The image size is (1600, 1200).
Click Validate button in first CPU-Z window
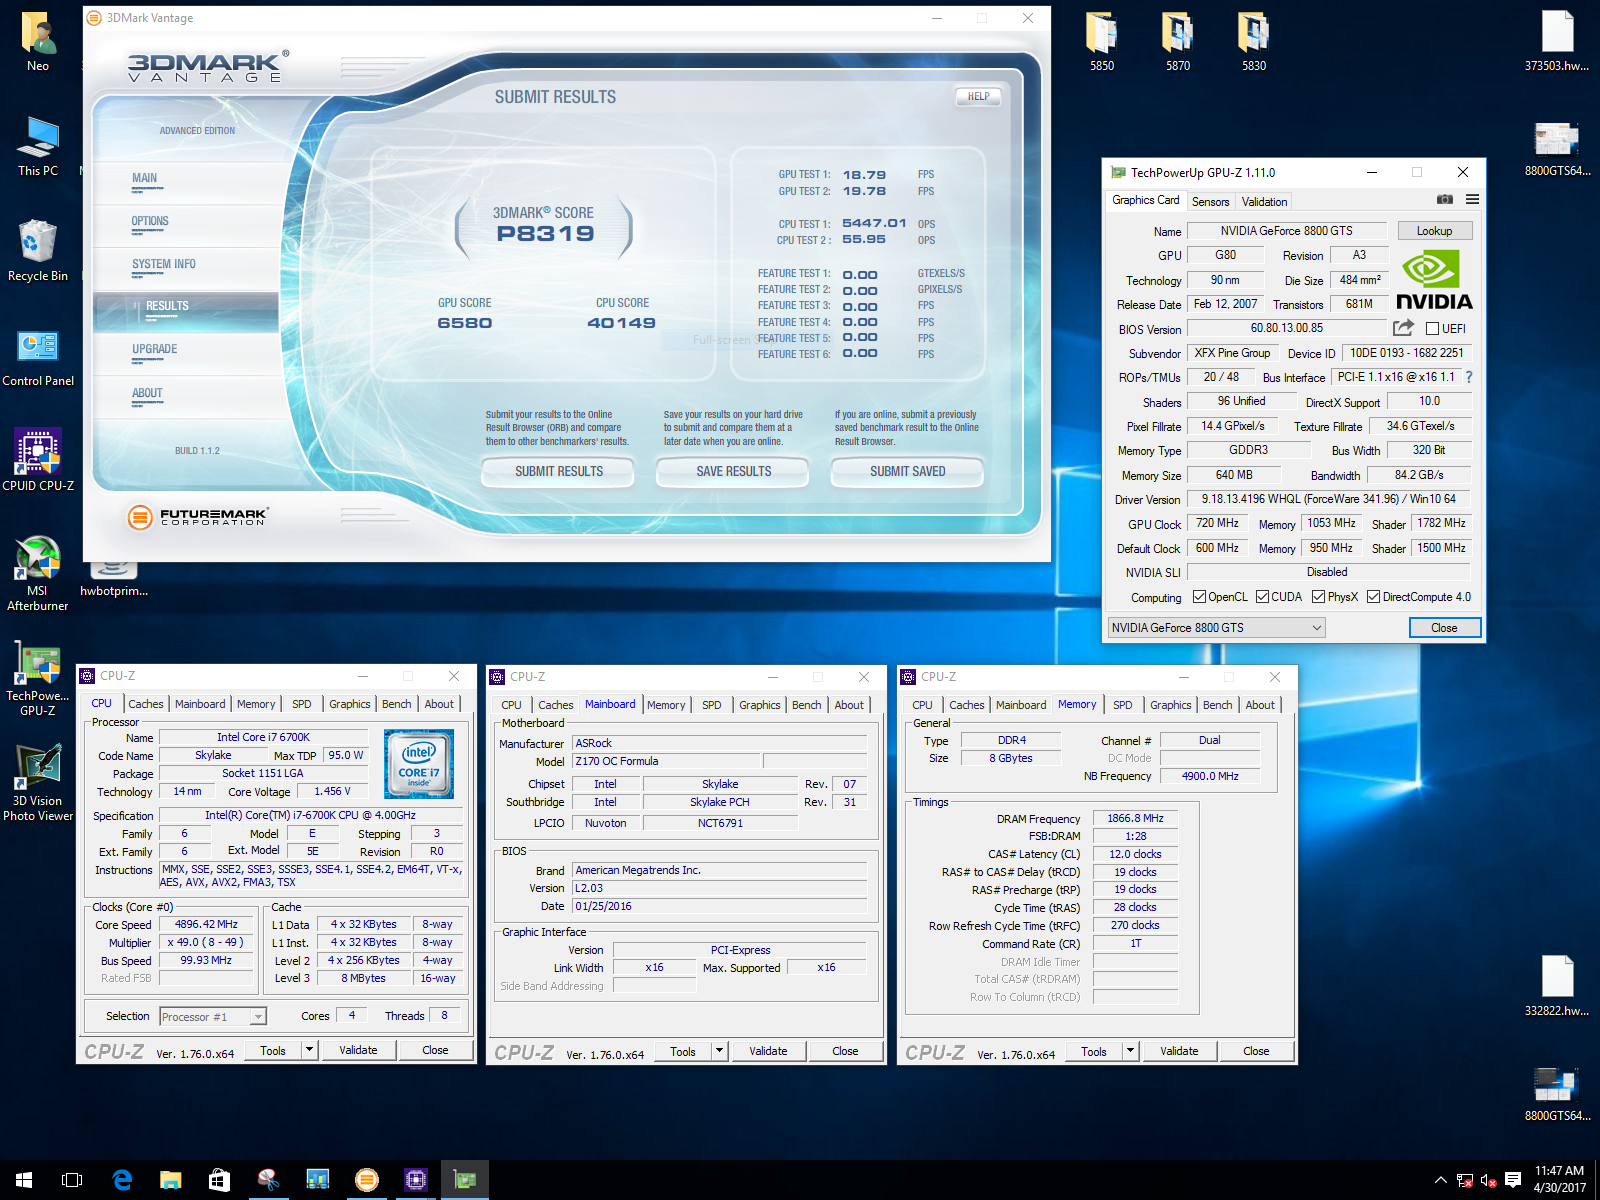pos(358,1050)
